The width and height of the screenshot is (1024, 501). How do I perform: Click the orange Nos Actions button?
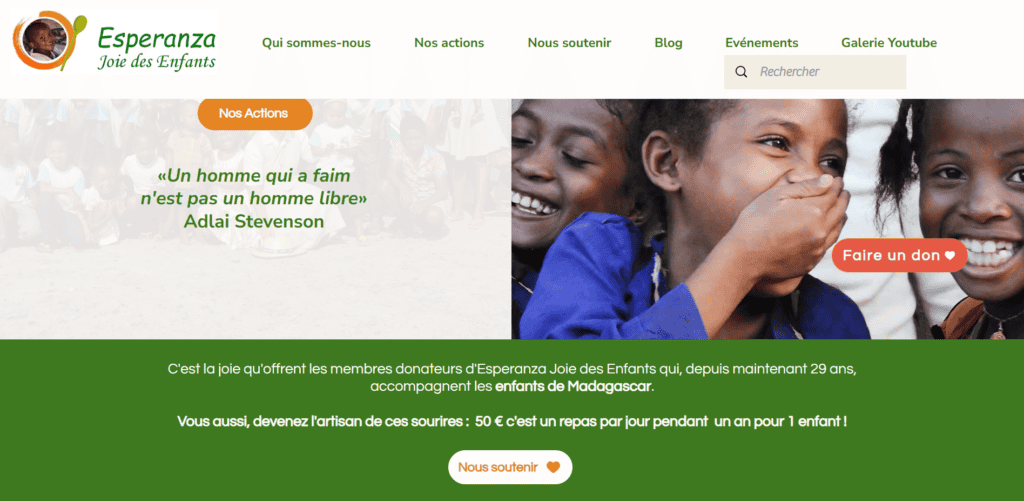255,113
